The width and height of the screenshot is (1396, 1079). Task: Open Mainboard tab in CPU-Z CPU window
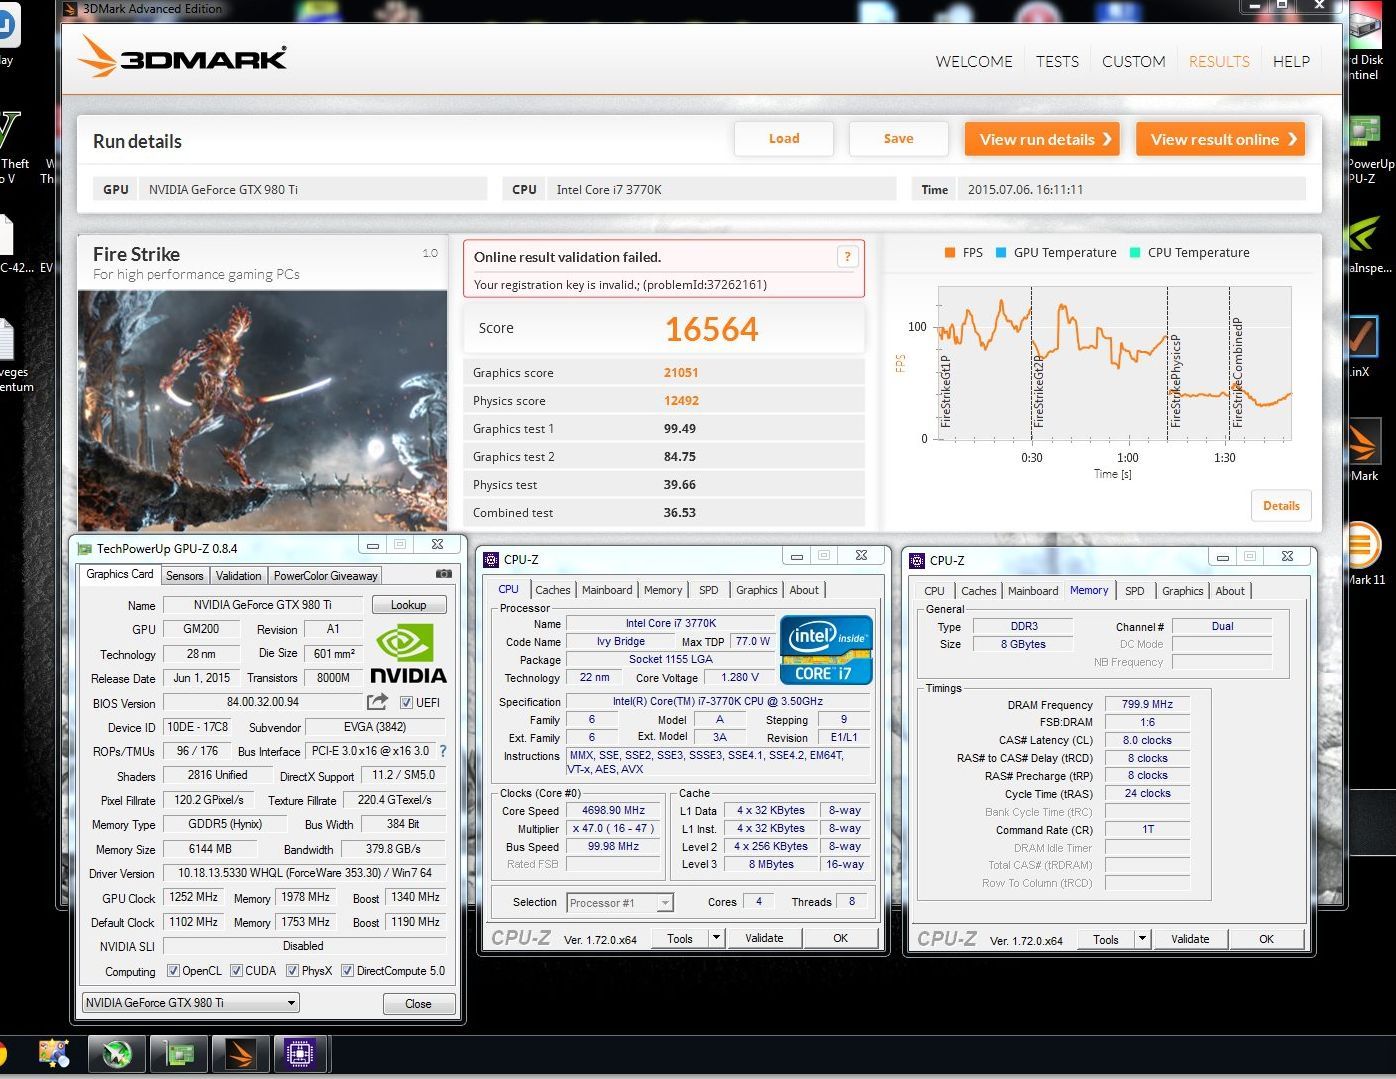coord(607,590)
